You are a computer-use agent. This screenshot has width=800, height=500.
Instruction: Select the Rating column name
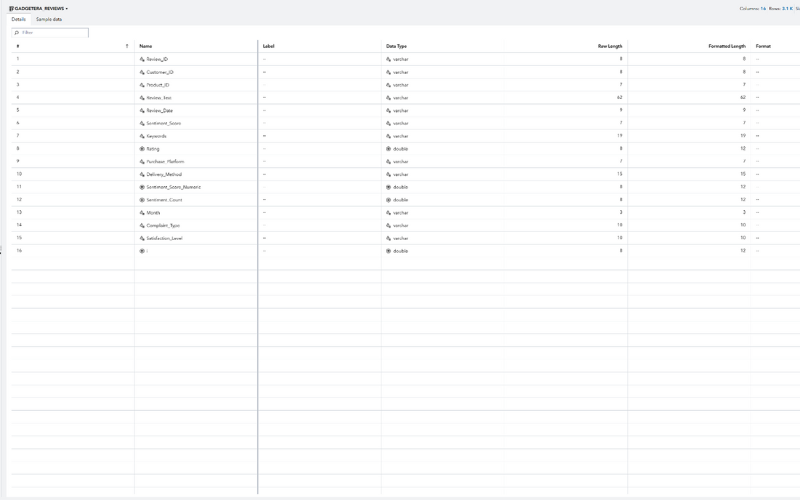tap(153, 148)
